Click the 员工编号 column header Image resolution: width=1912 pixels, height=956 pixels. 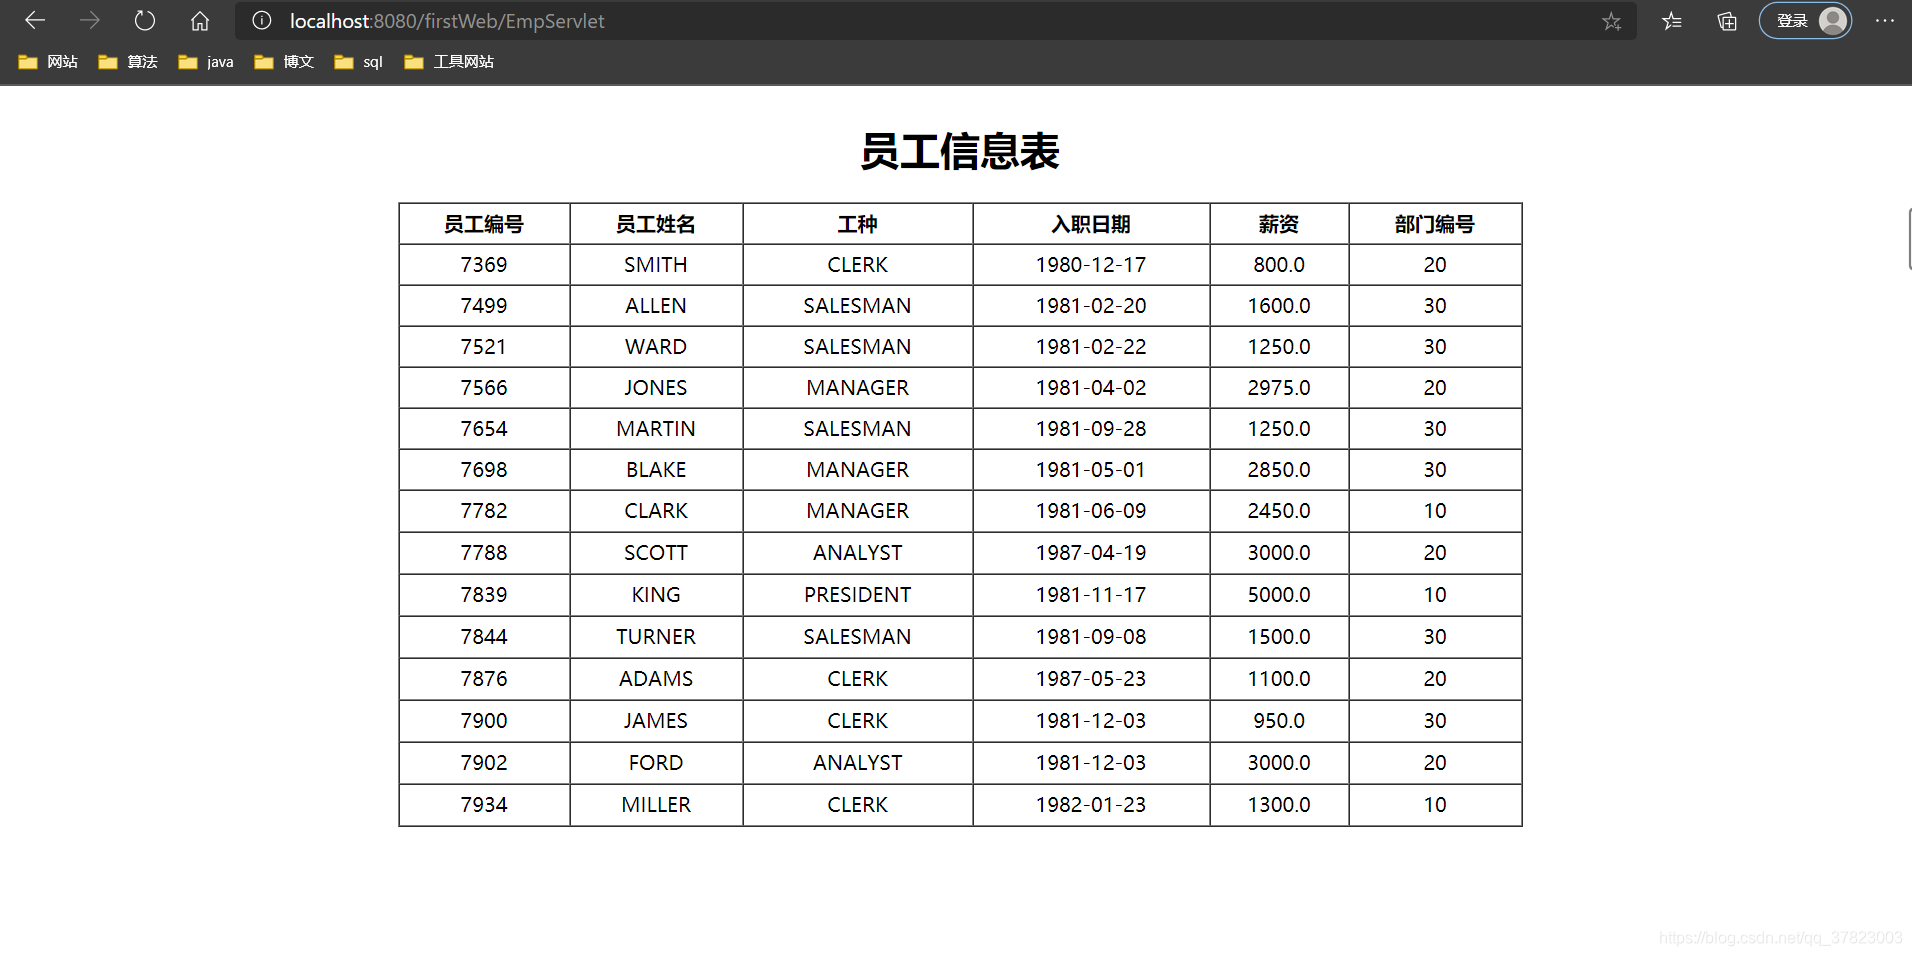(484, 224)
